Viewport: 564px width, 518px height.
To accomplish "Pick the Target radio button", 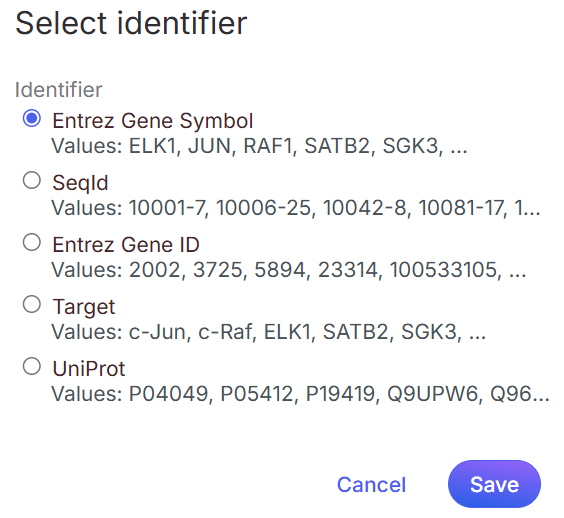I will pyautogui.click(x=32, y=304).
